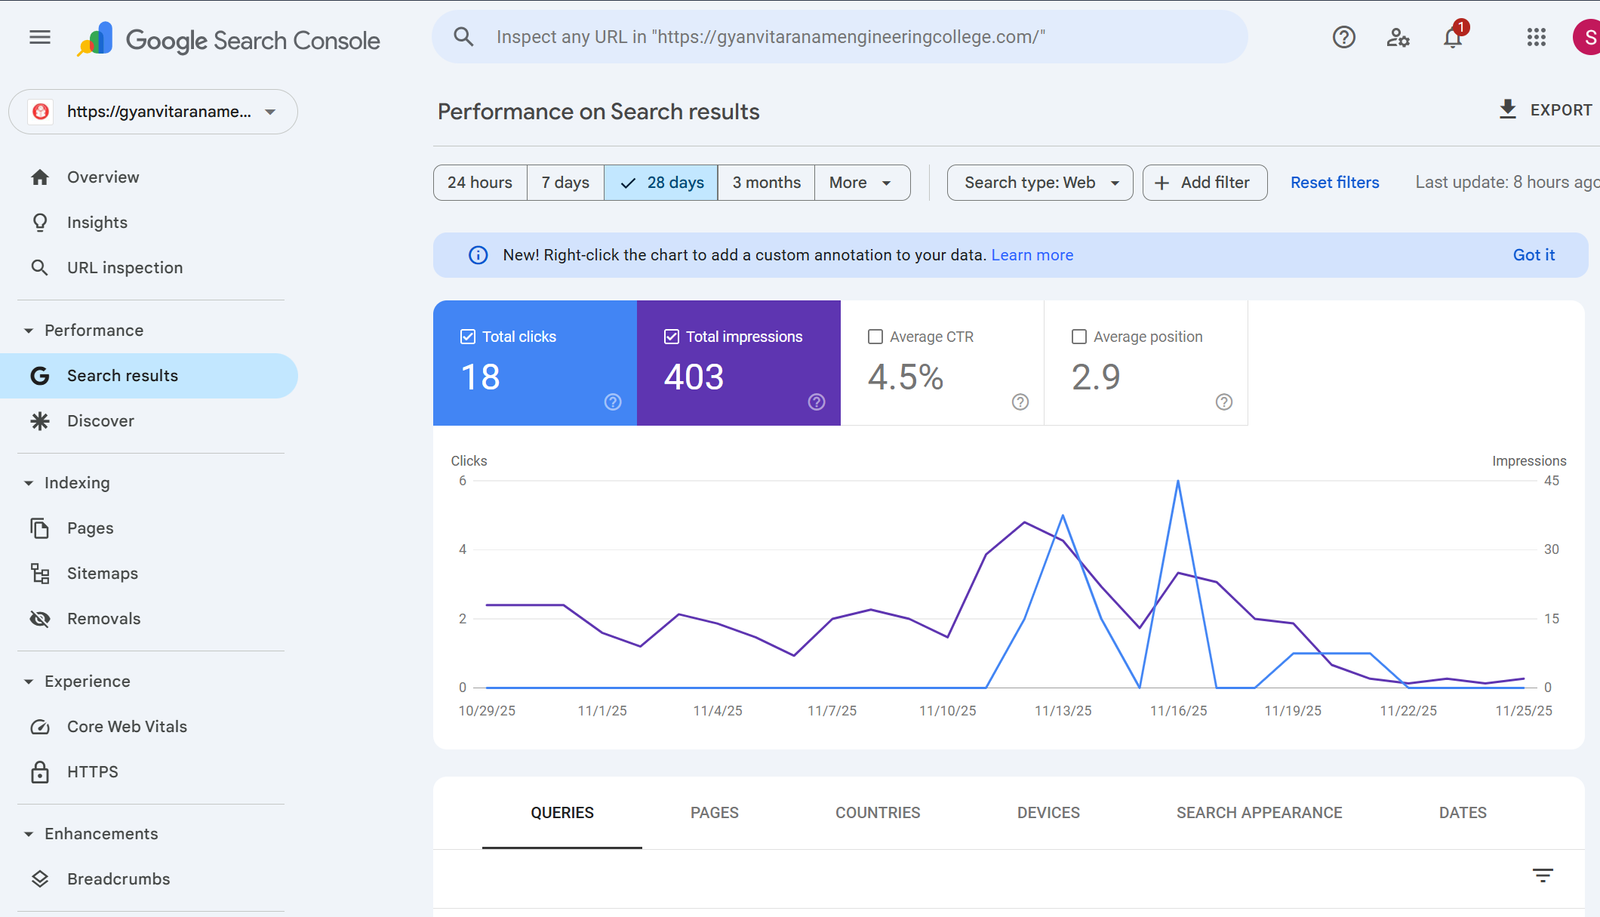Click the filter rows icon below tabs

tap(1542, 876)
